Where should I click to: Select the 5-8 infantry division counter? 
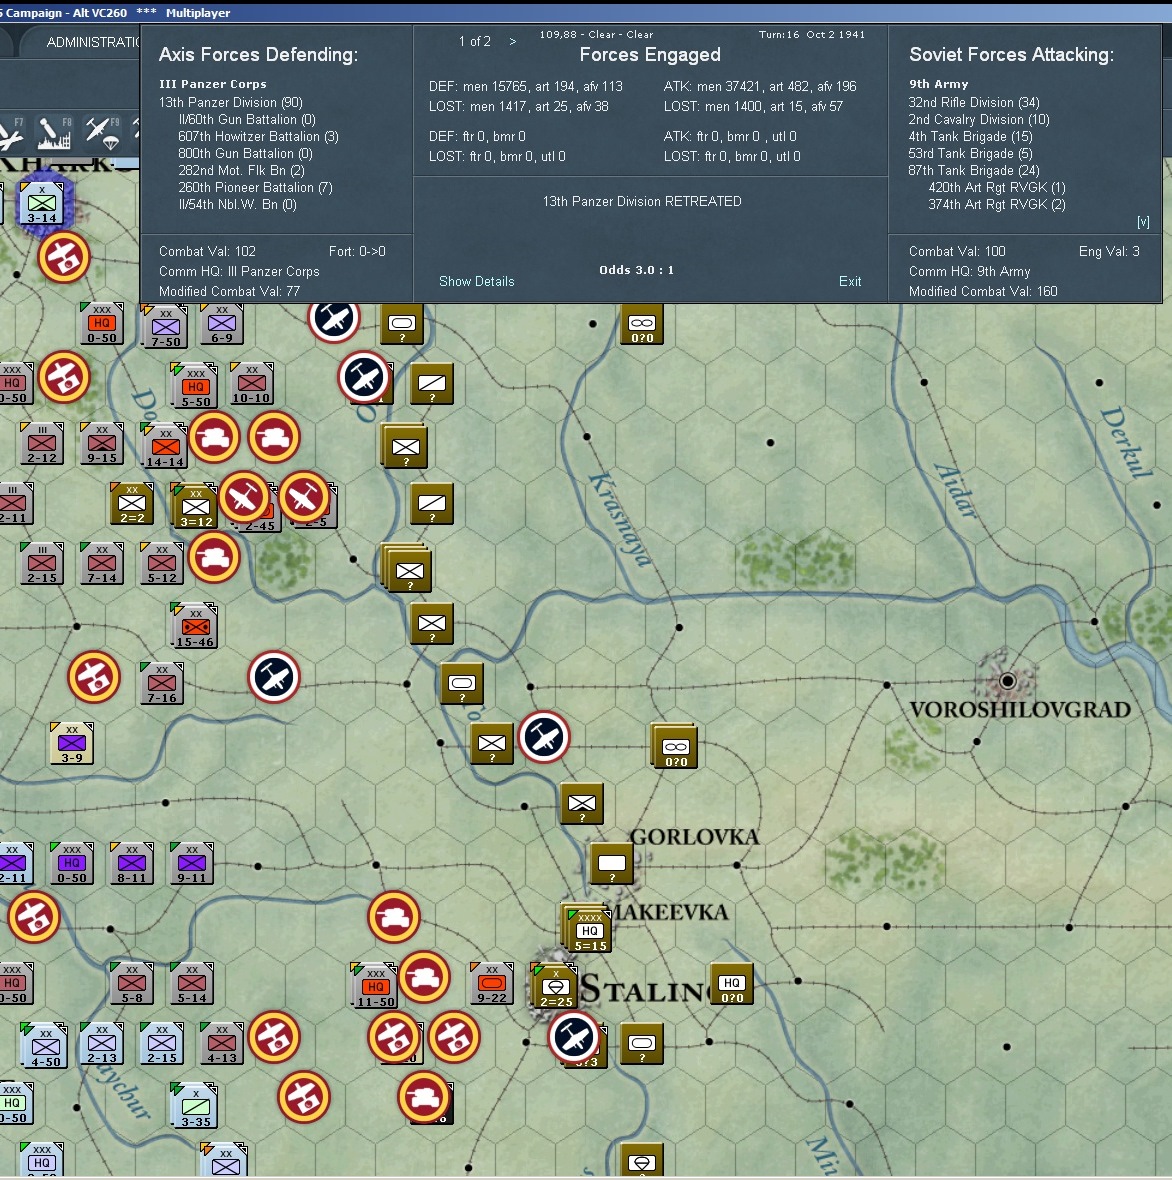point(132,984)
